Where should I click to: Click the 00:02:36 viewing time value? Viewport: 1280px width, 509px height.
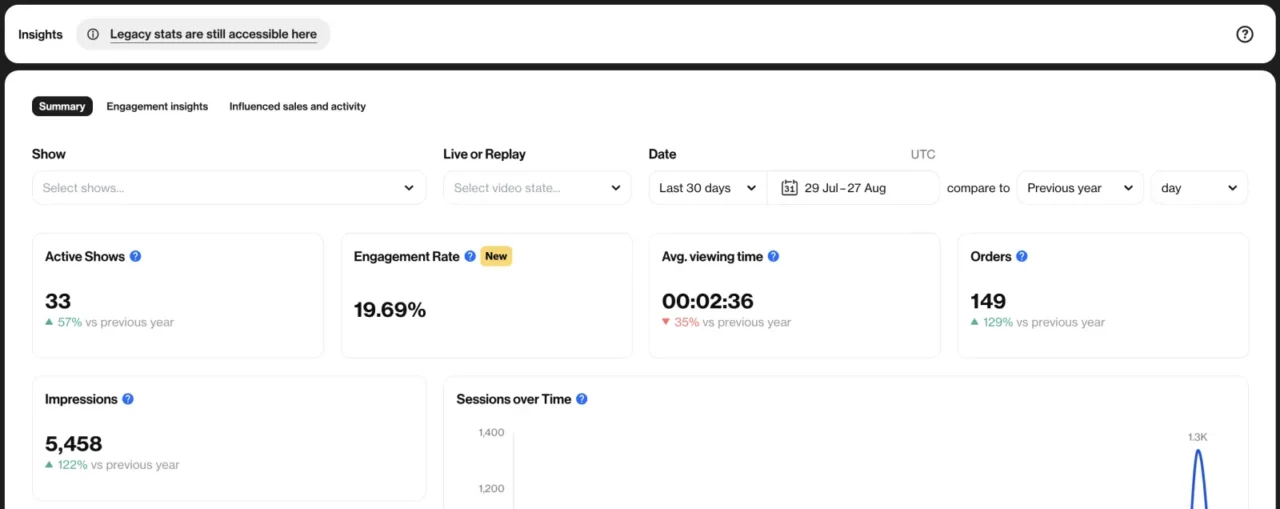point(708,301)
